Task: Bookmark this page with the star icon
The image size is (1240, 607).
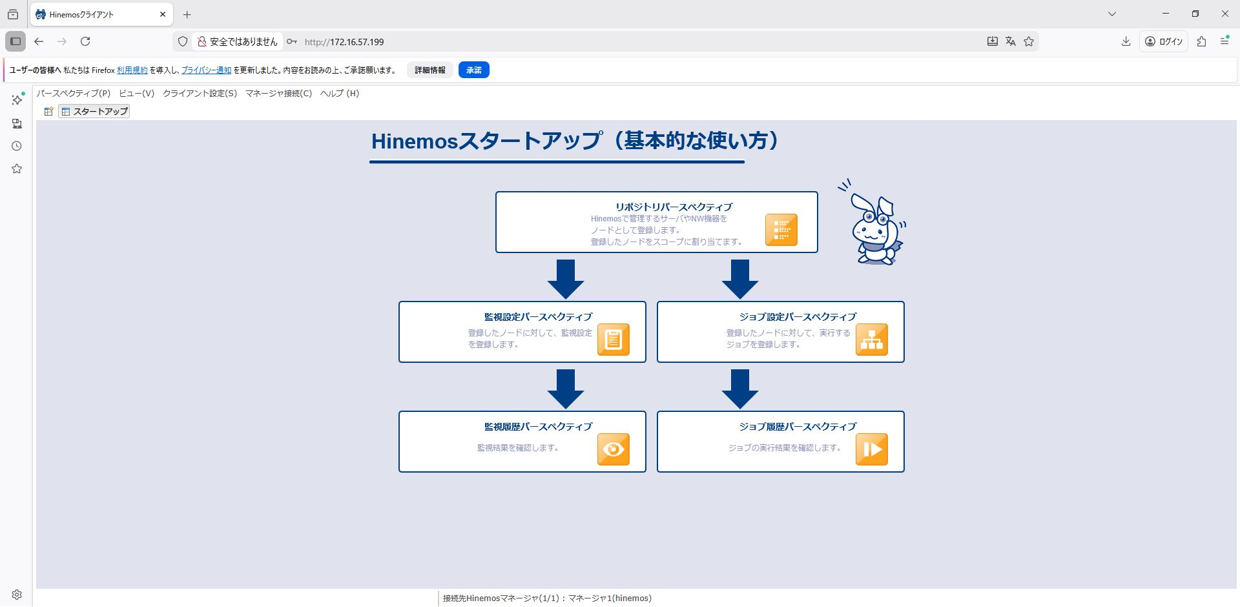Action: (x=1029, y=42)
